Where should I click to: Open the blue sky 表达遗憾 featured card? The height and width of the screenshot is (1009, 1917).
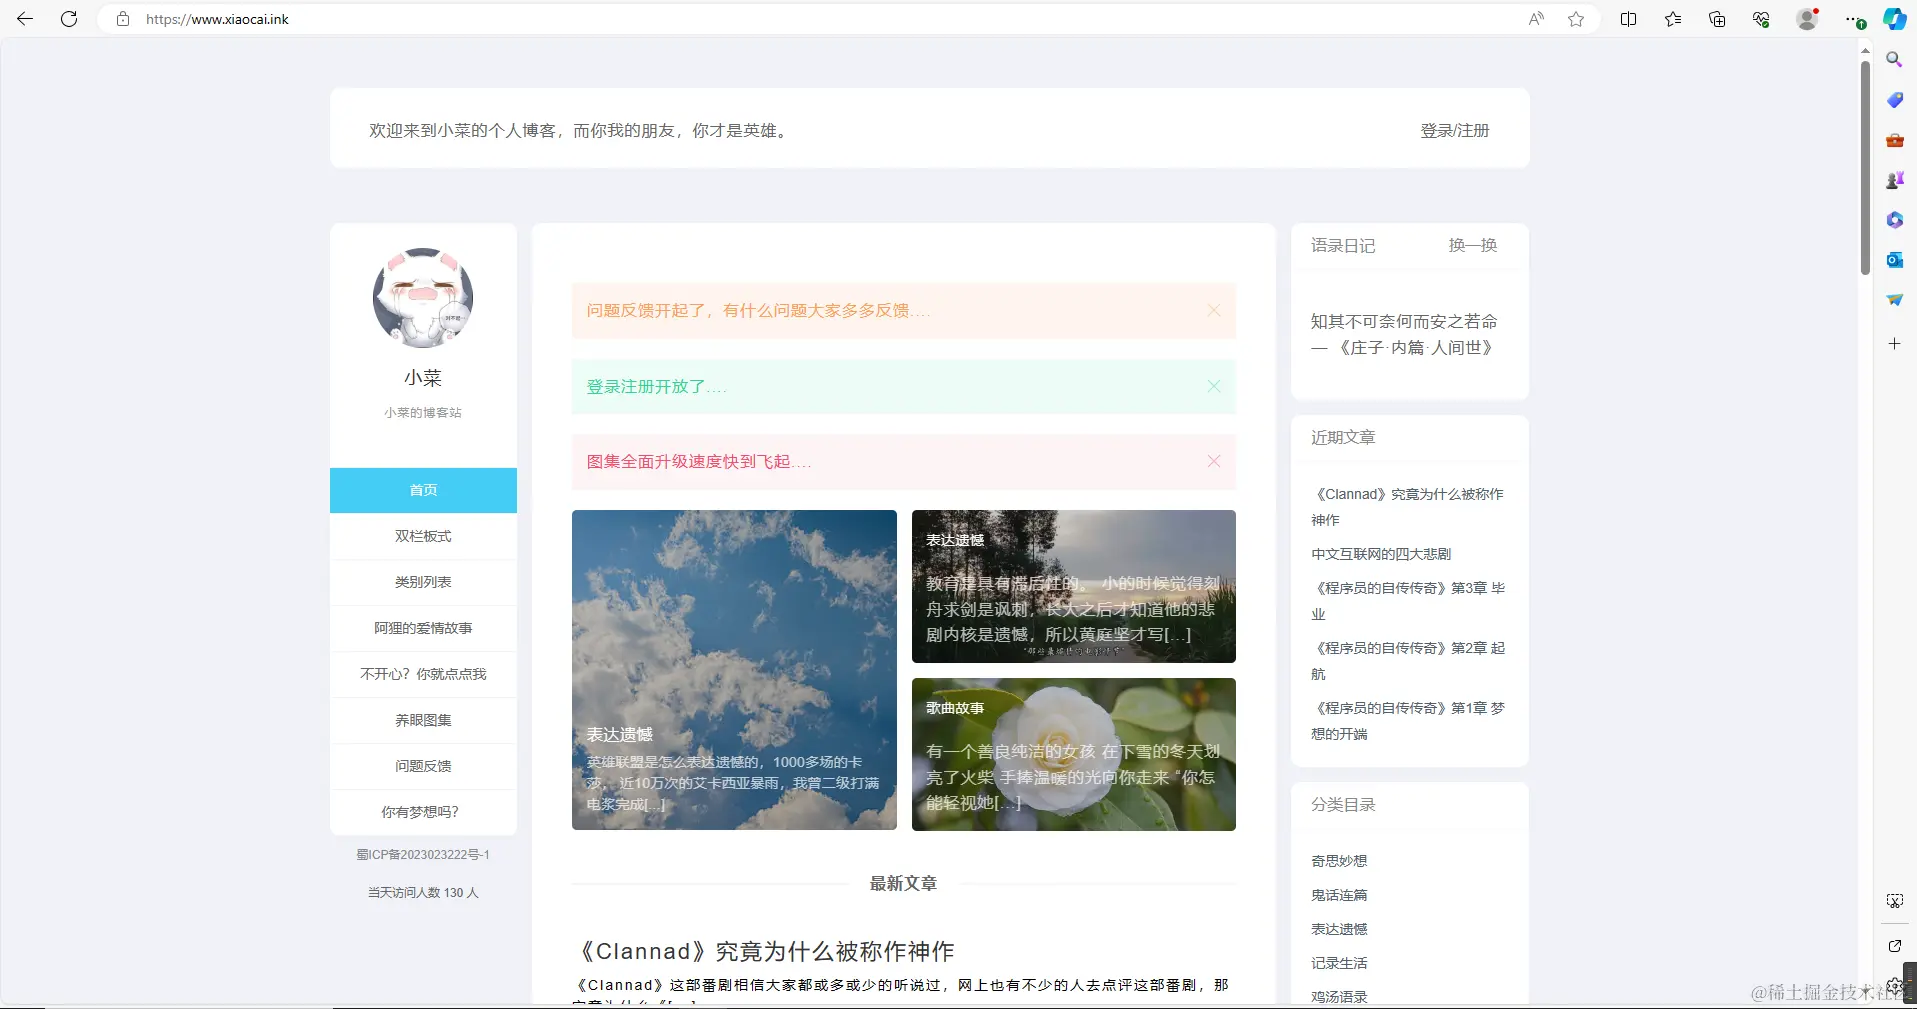point(734,670)
